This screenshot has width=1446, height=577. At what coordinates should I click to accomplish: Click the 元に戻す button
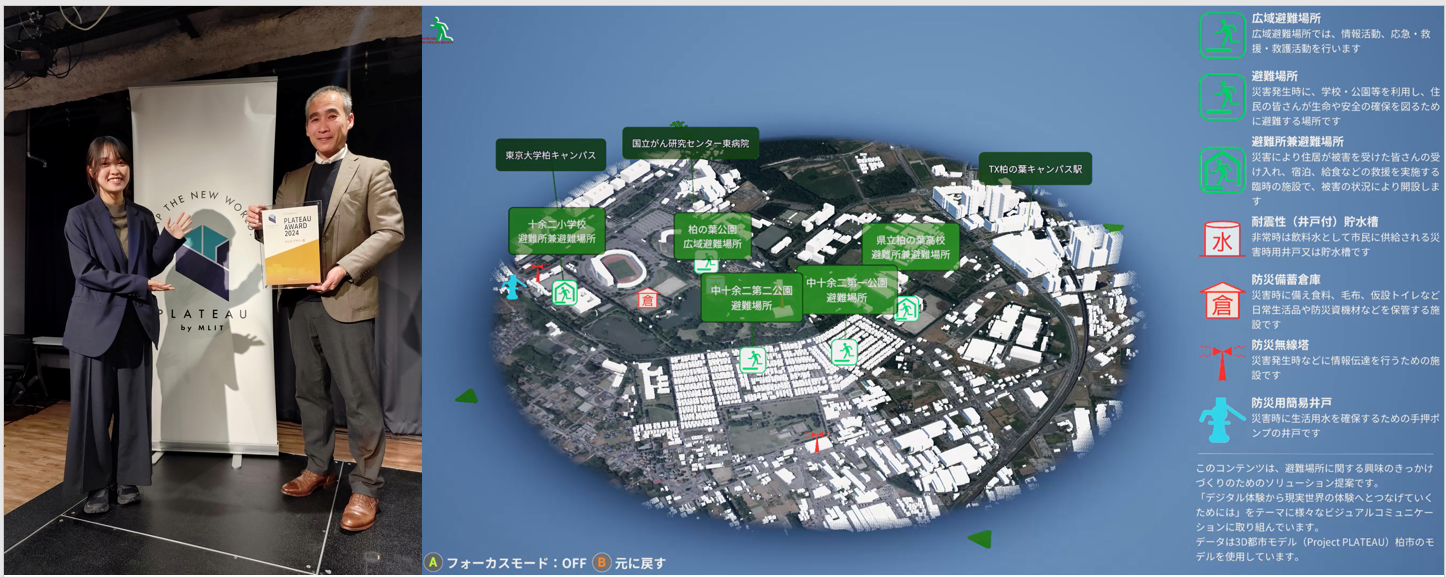(629, 563)
